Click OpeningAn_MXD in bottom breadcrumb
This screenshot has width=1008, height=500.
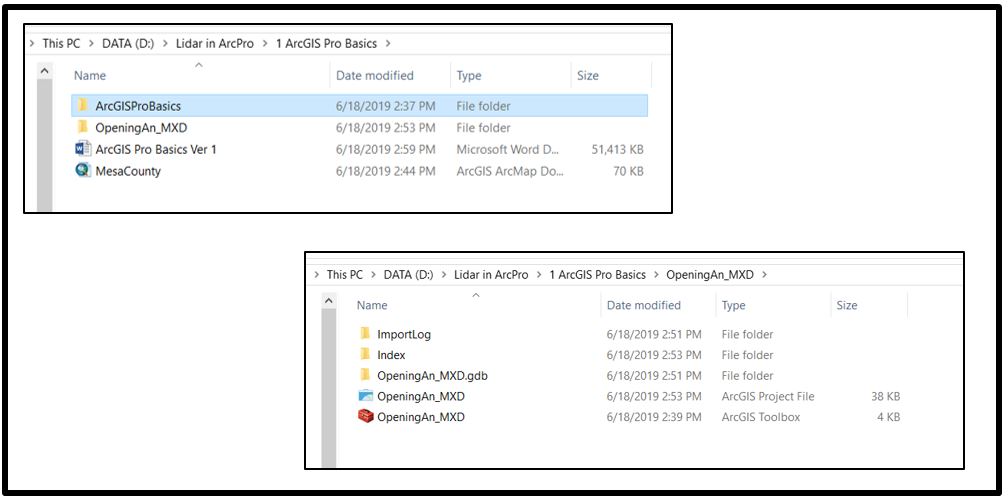point(710,274)
